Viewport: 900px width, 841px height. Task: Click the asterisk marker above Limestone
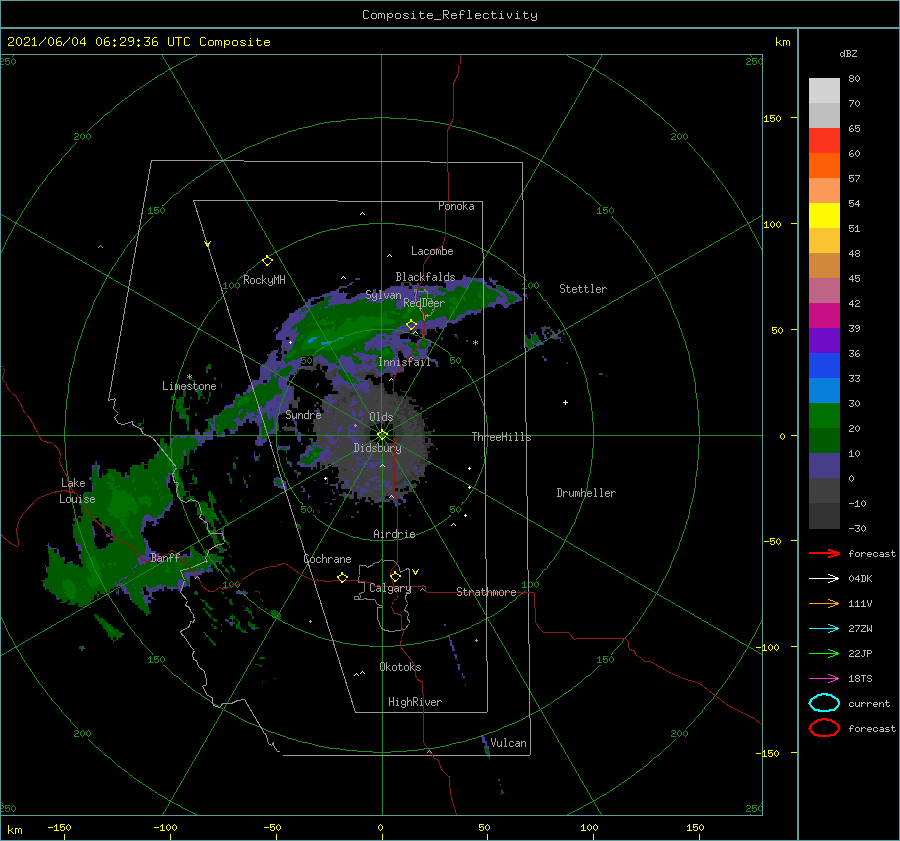tap(189, 377)
